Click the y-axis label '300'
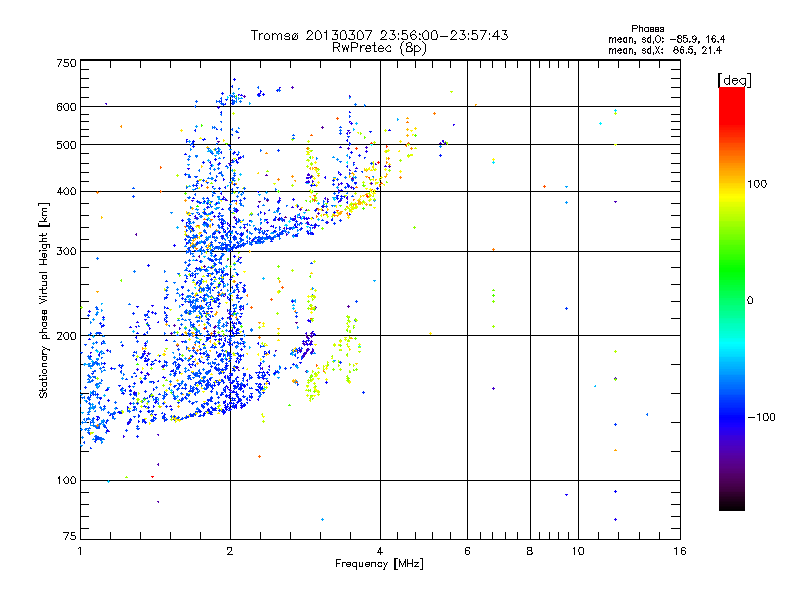The image size is (800, 600). 66,252
